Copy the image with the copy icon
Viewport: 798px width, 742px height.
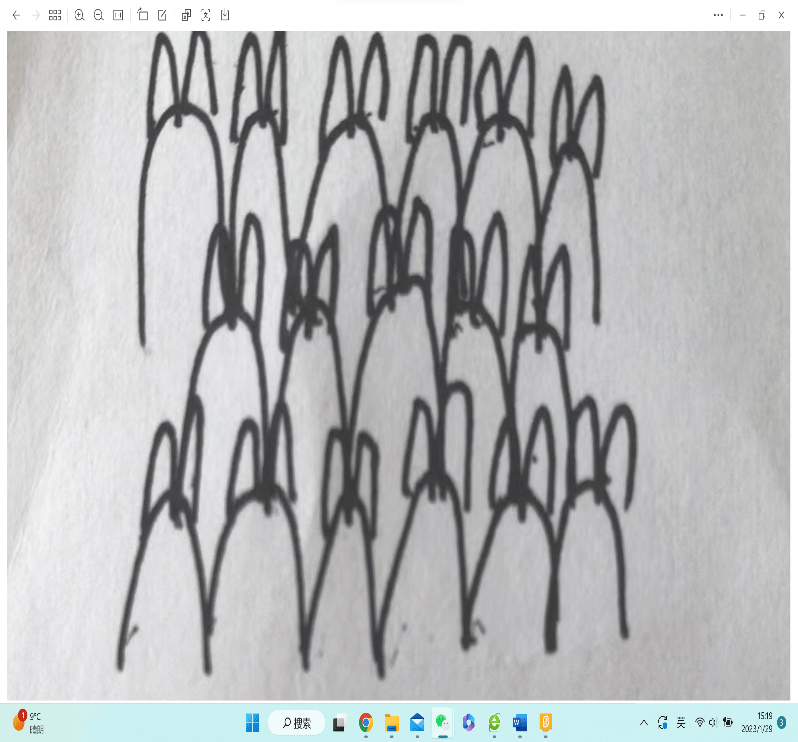pos(187,15)
